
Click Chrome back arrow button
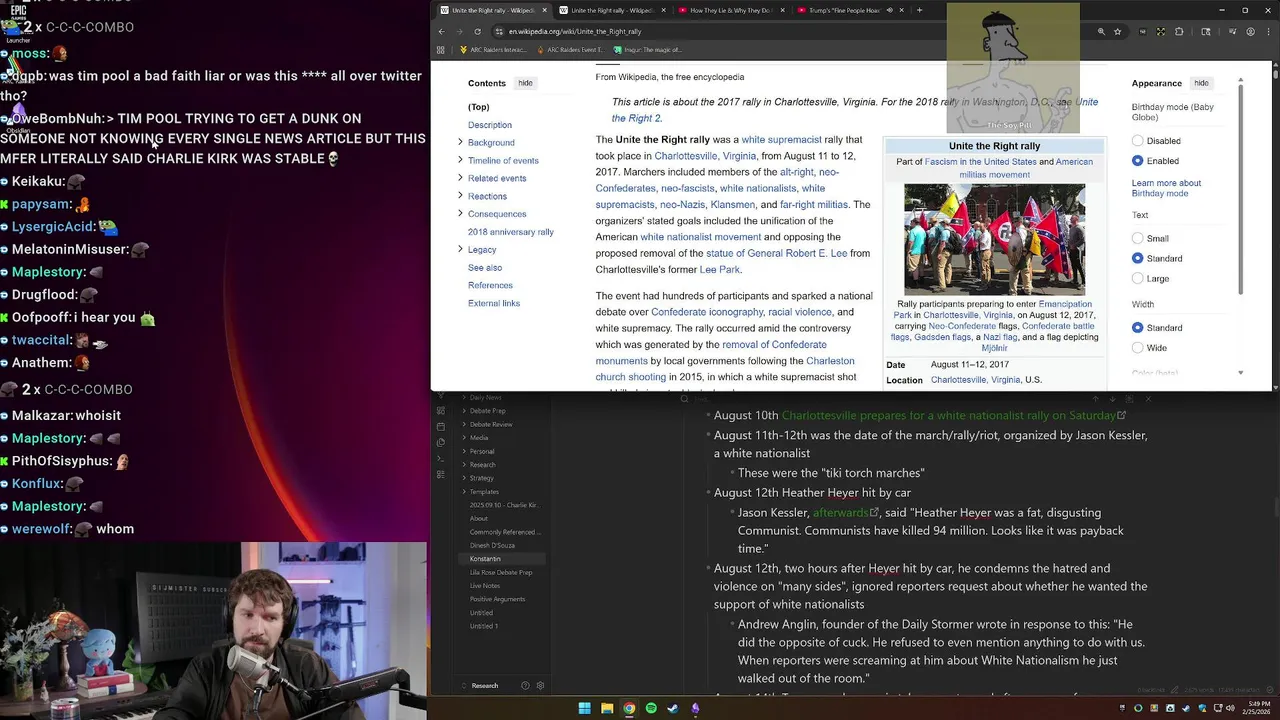click(441, 31)
